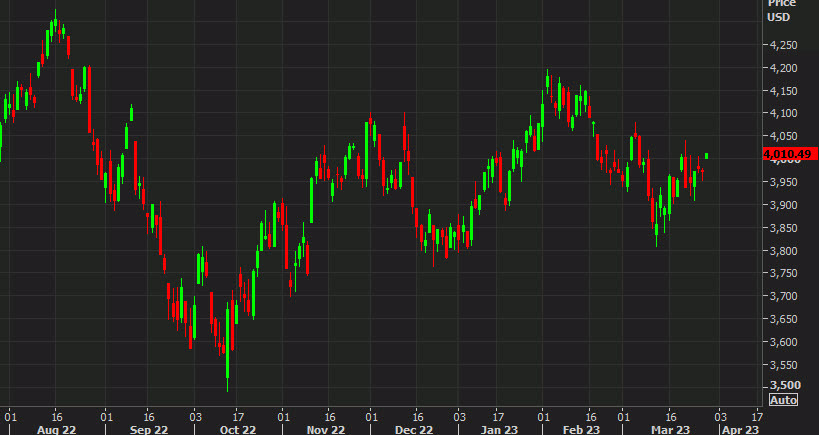Click the 3,550 price axis label
The height and width of the screenshot is (435, 819).
tap(783, 365)
